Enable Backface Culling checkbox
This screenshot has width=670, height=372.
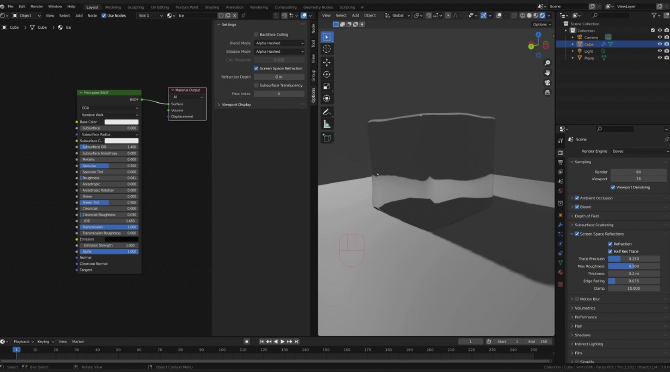coord(256,35)
